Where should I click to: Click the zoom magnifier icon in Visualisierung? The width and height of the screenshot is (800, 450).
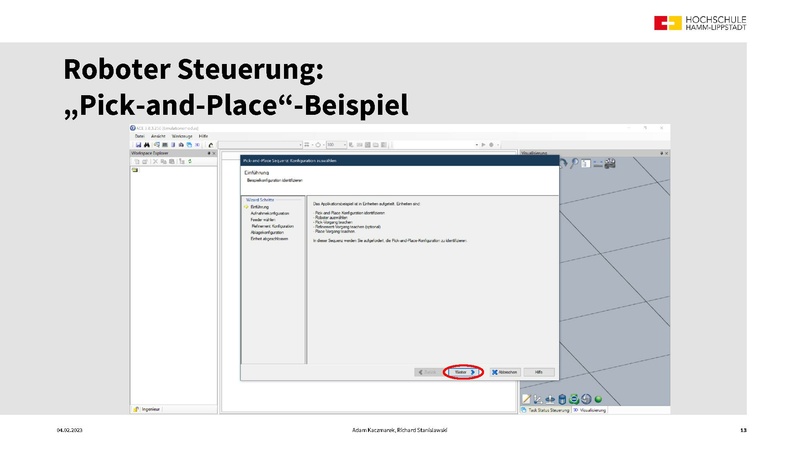[576, 163]
